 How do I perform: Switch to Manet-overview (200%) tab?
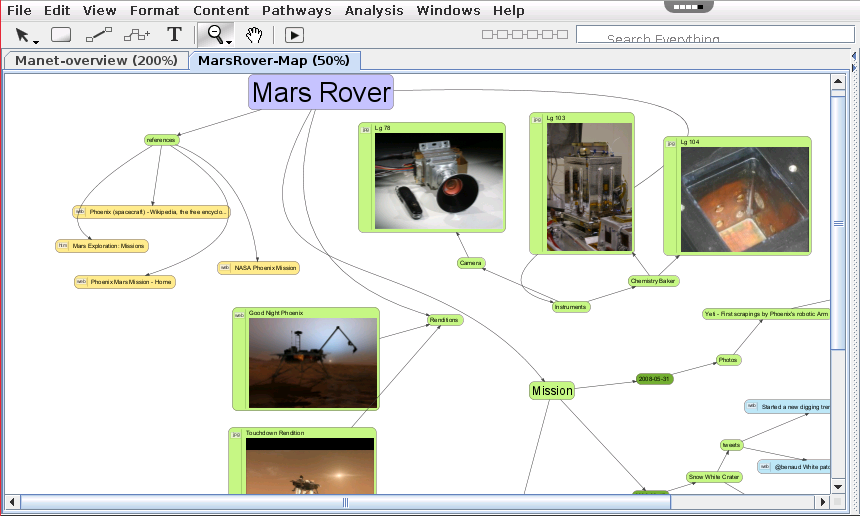(x=97, y=60)
